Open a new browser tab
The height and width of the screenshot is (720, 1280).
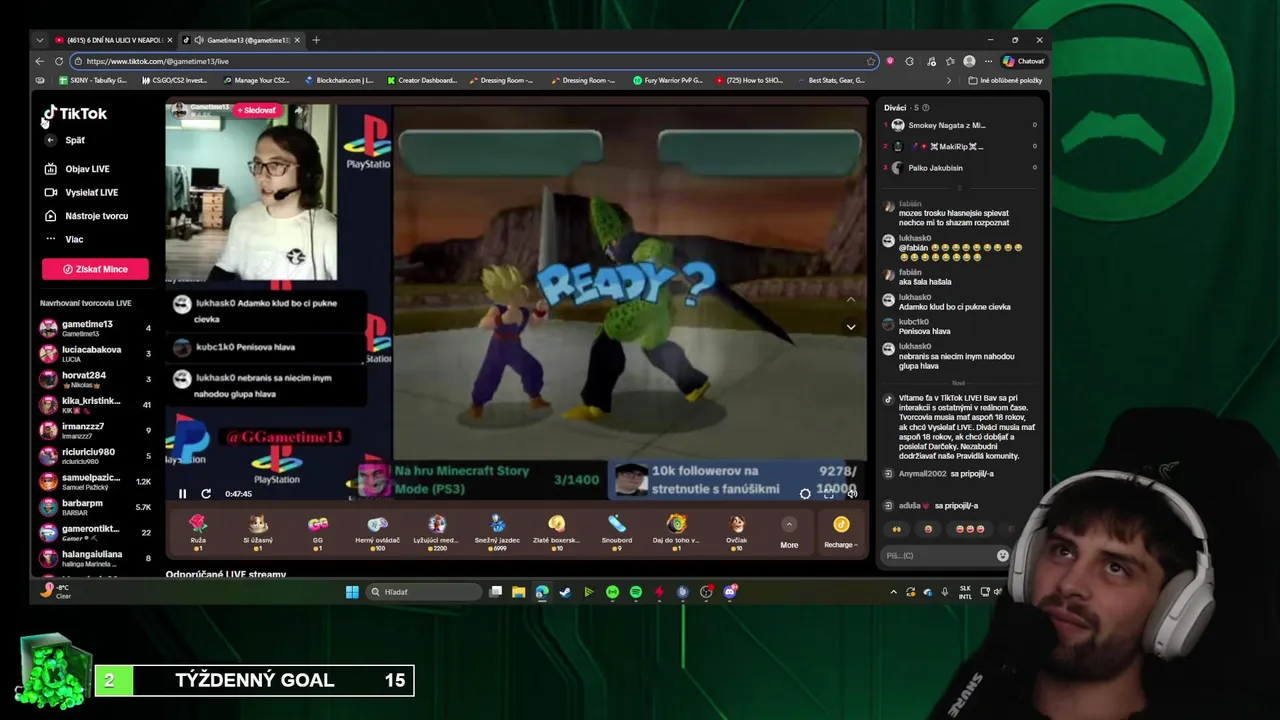point(316,40)
